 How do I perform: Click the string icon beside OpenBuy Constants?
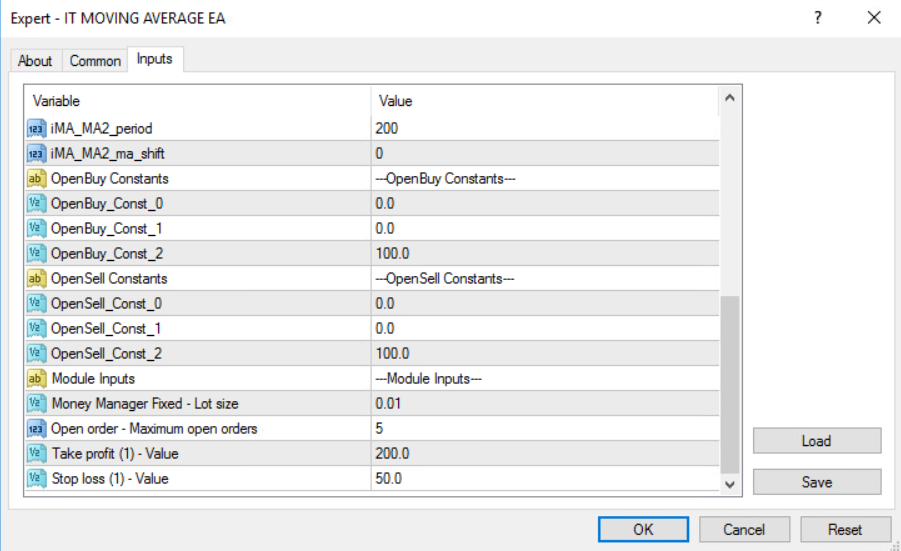point(36,178)
